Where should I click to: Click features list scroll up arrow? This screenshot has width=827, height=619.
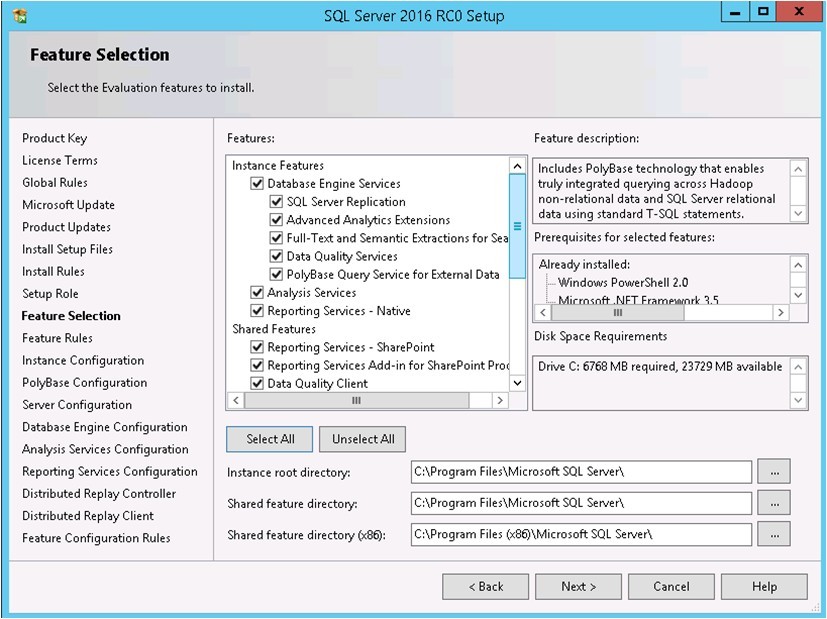[x=517, y=166]
